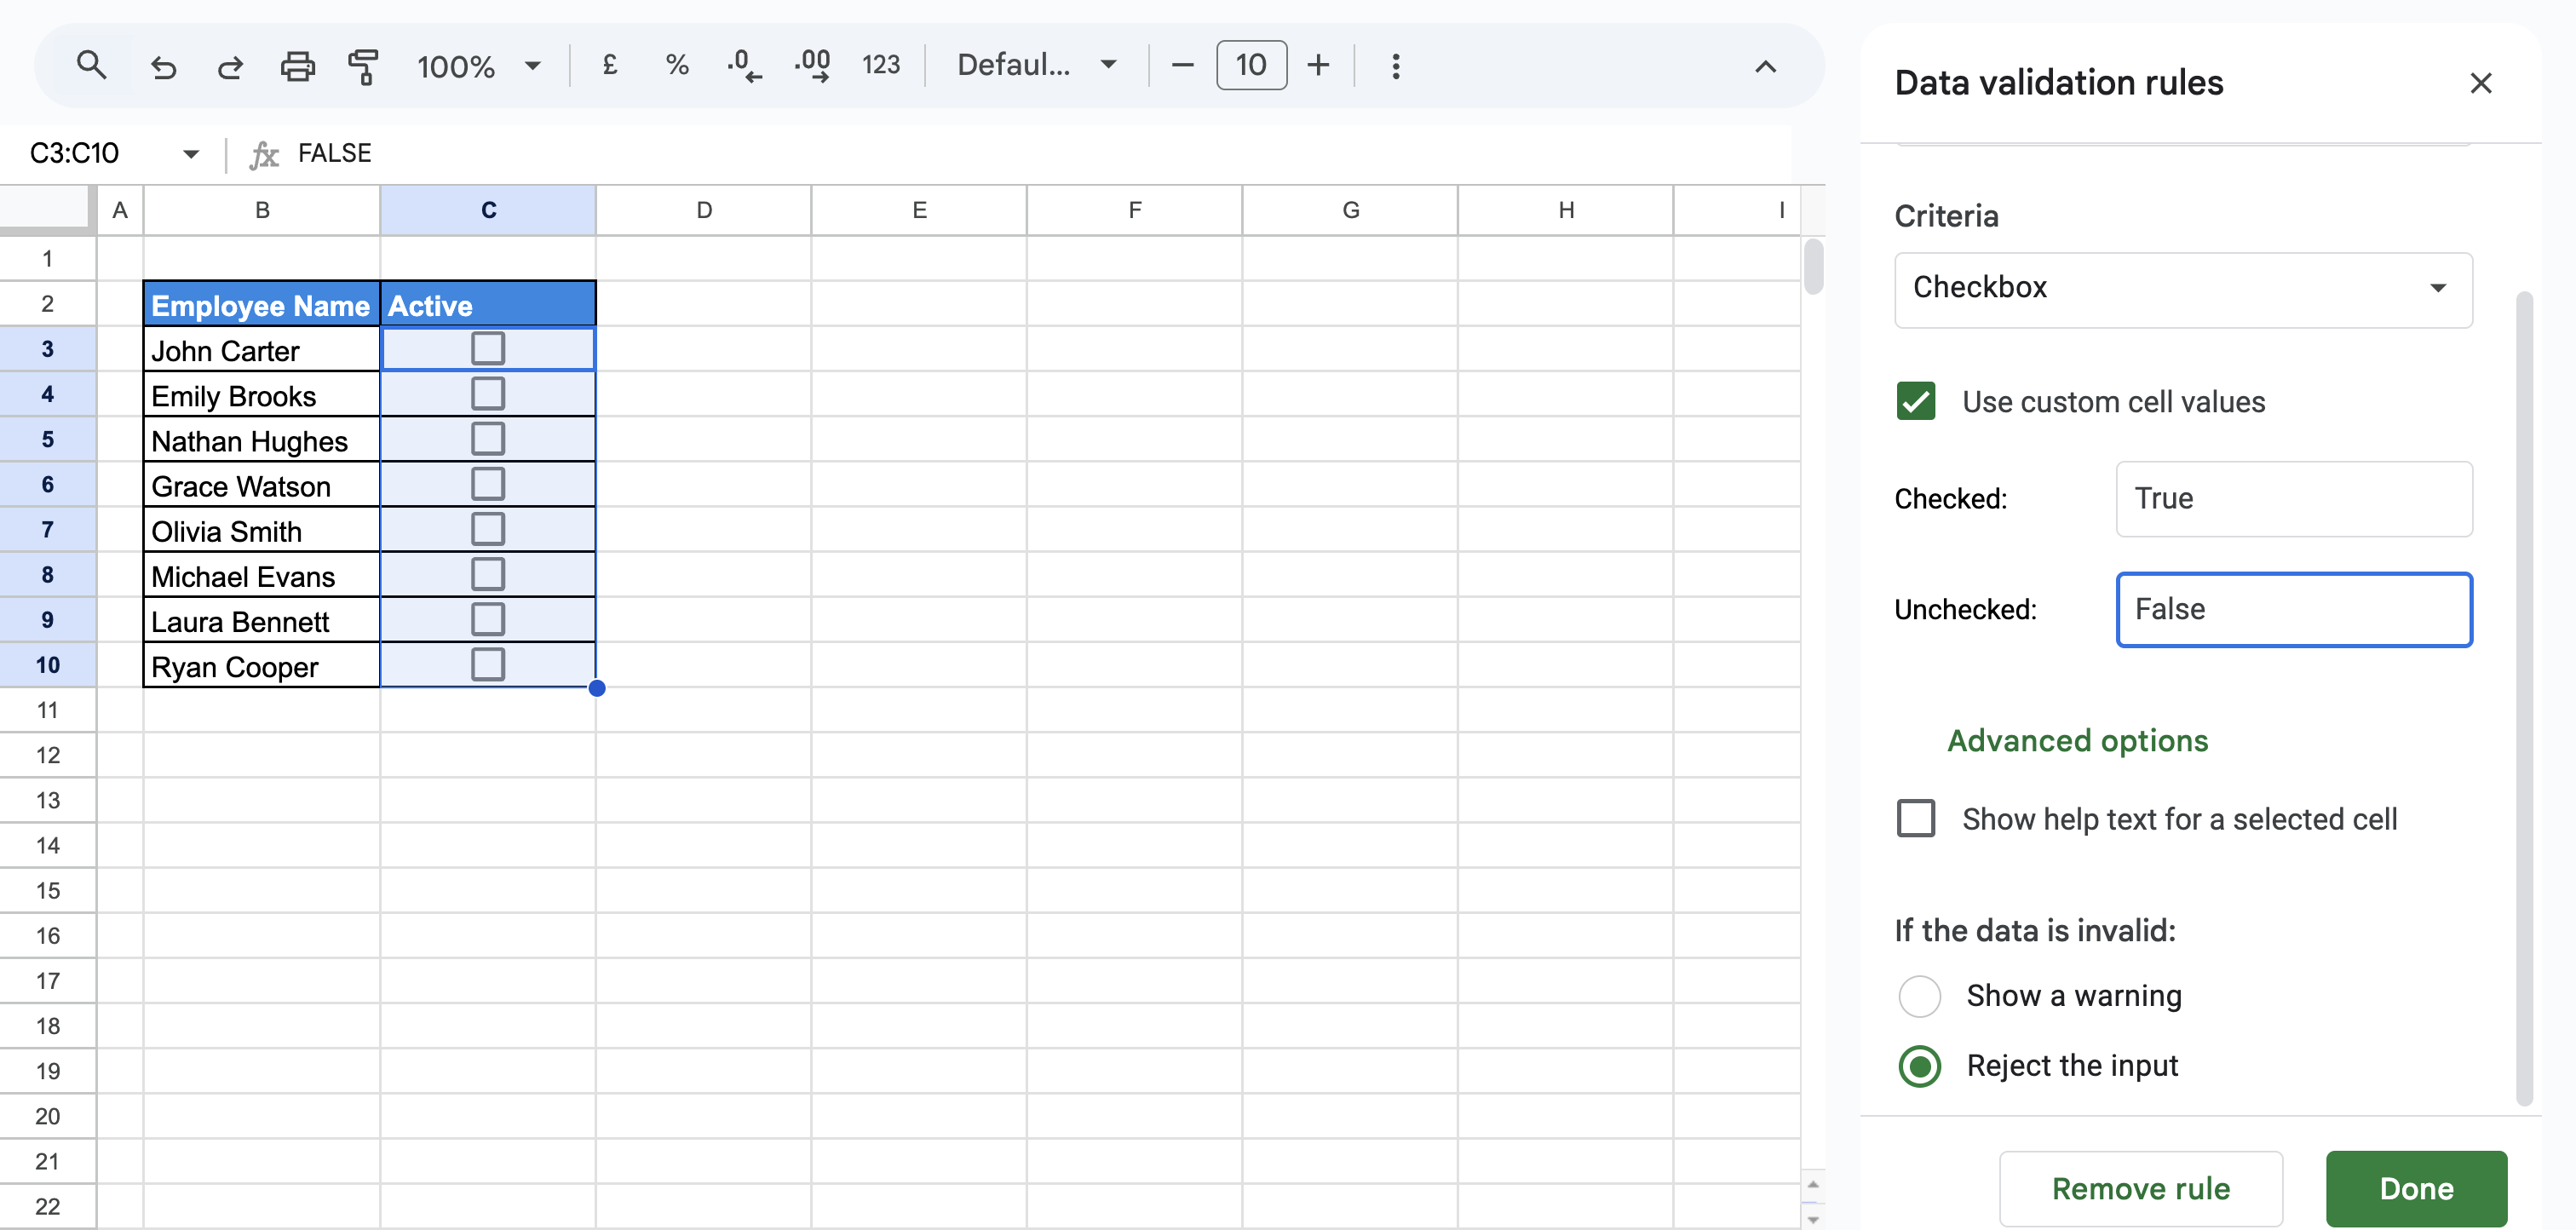Image resolution: width=2576 pixels, height=1230 pixels.
Task: Open the three-dot more options menu
Action: tap(1396, 66)
